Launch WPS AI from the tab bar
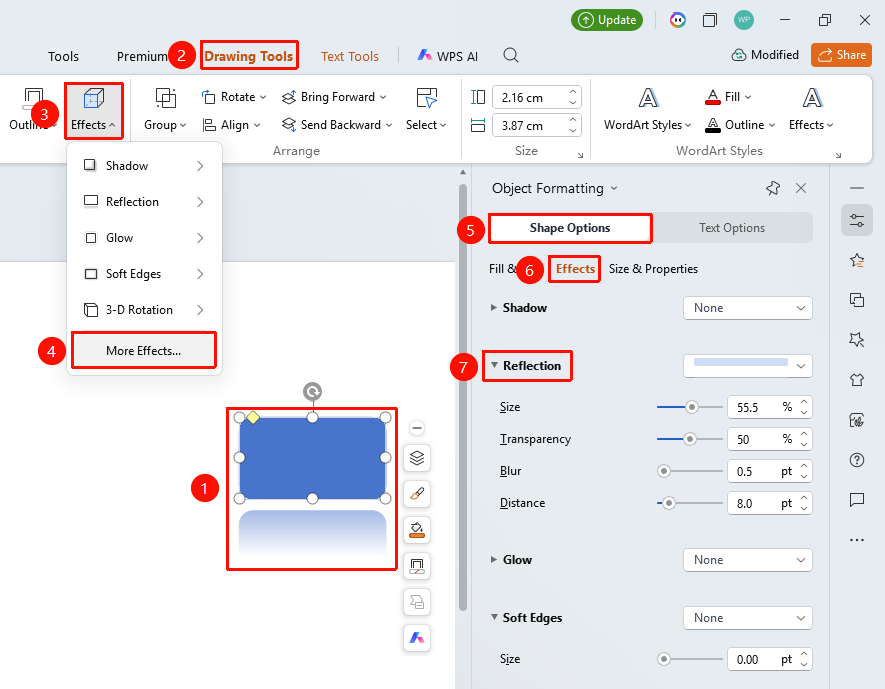 click(x=448, y=56)
